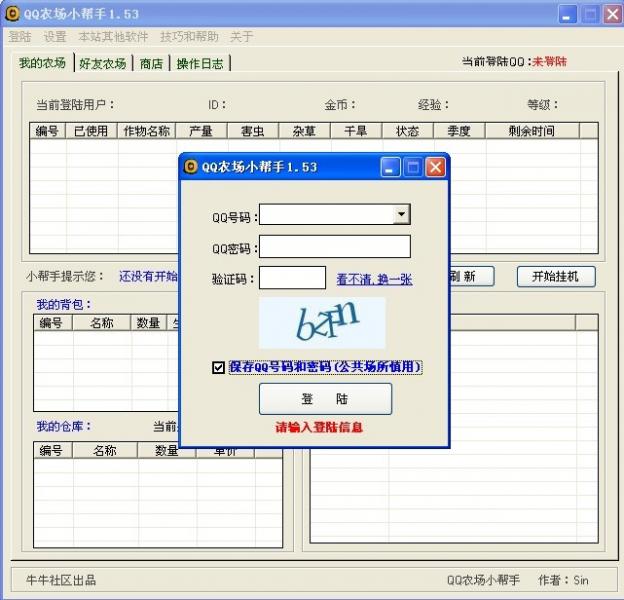
Task: Click the 数量 column header in 我的背包
Action: click(148, 323)
